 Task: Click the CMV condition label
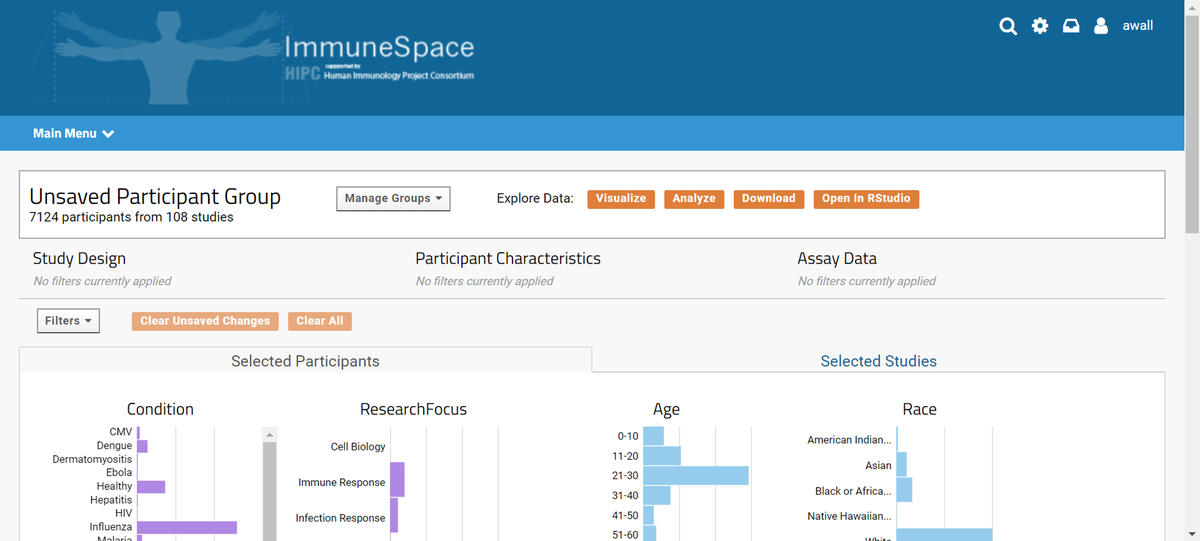coord(120,432)
